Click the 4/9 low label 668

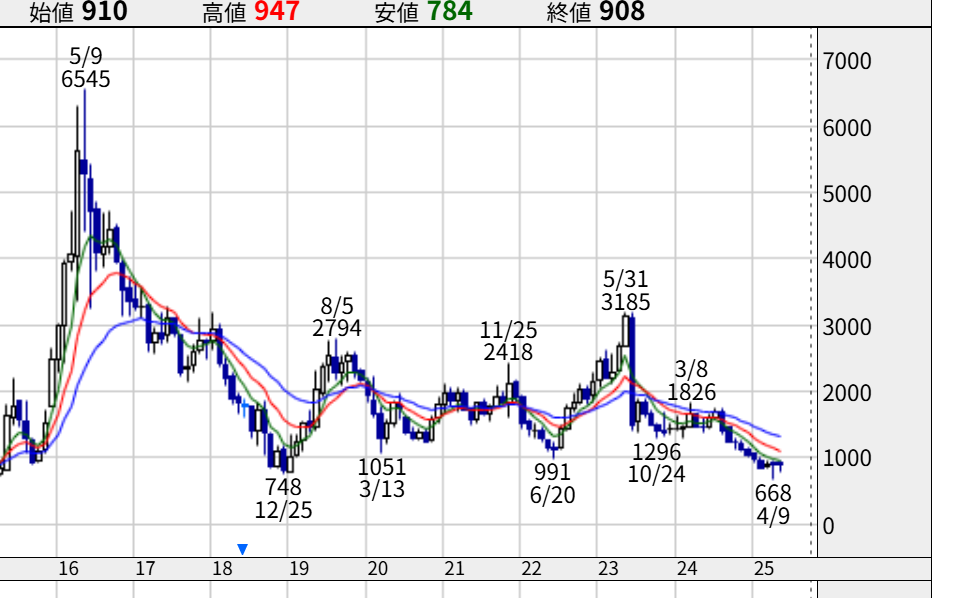pyautogui.click(x=773, y=493)
